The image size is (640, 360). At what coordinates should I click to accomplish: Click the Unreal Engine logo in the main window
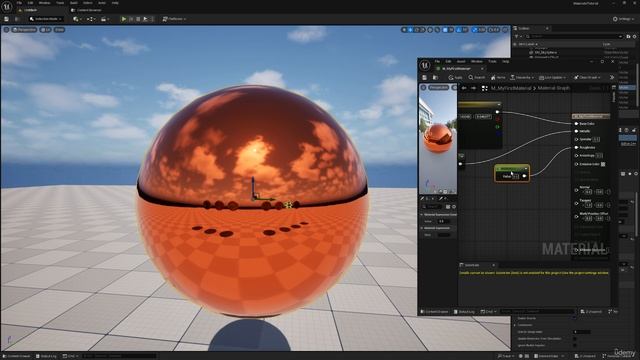click(7, 7)
